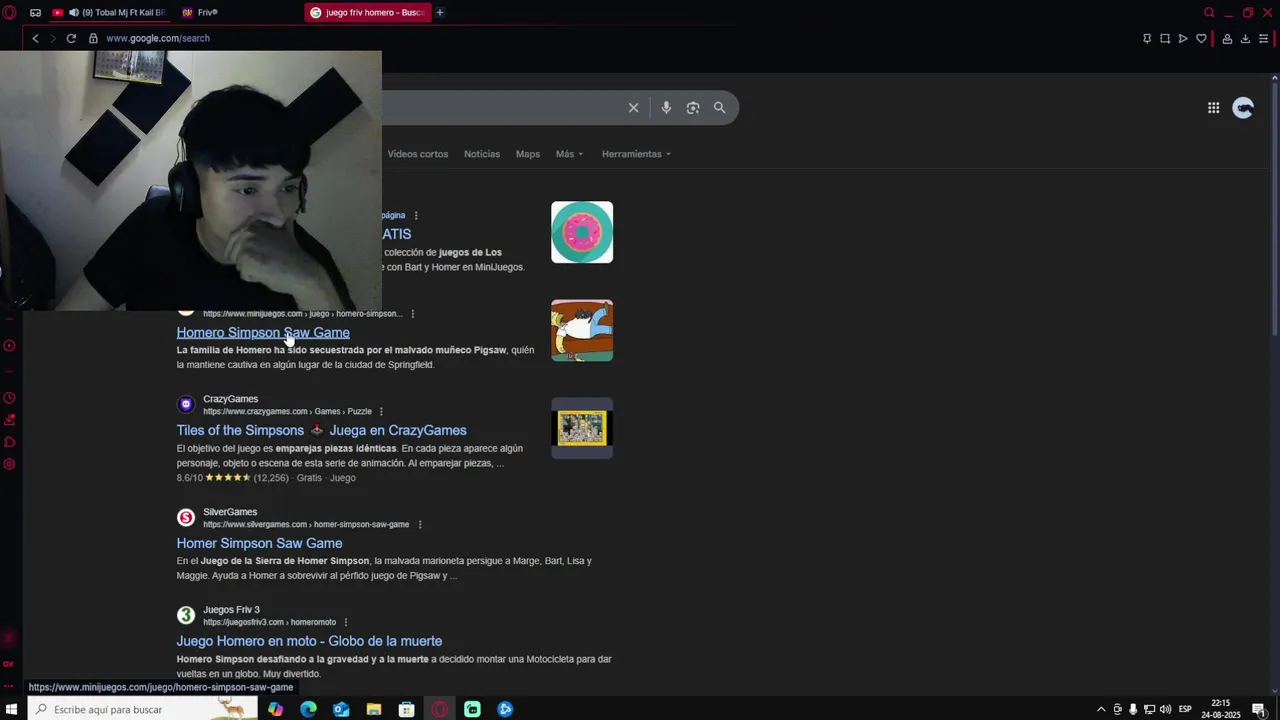Screen dimensions: 1280x720
Task: Open the volume control in tray
Action: [1165, 709]
